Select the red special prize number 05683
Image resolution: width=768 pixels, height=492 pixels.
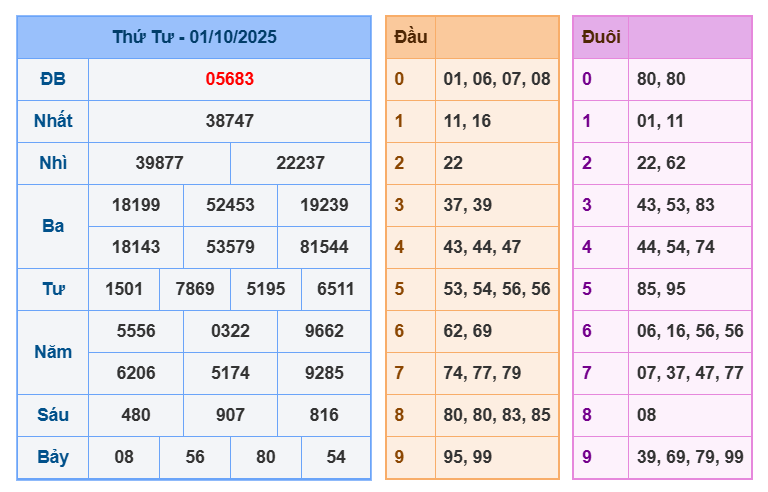point(229,79)
